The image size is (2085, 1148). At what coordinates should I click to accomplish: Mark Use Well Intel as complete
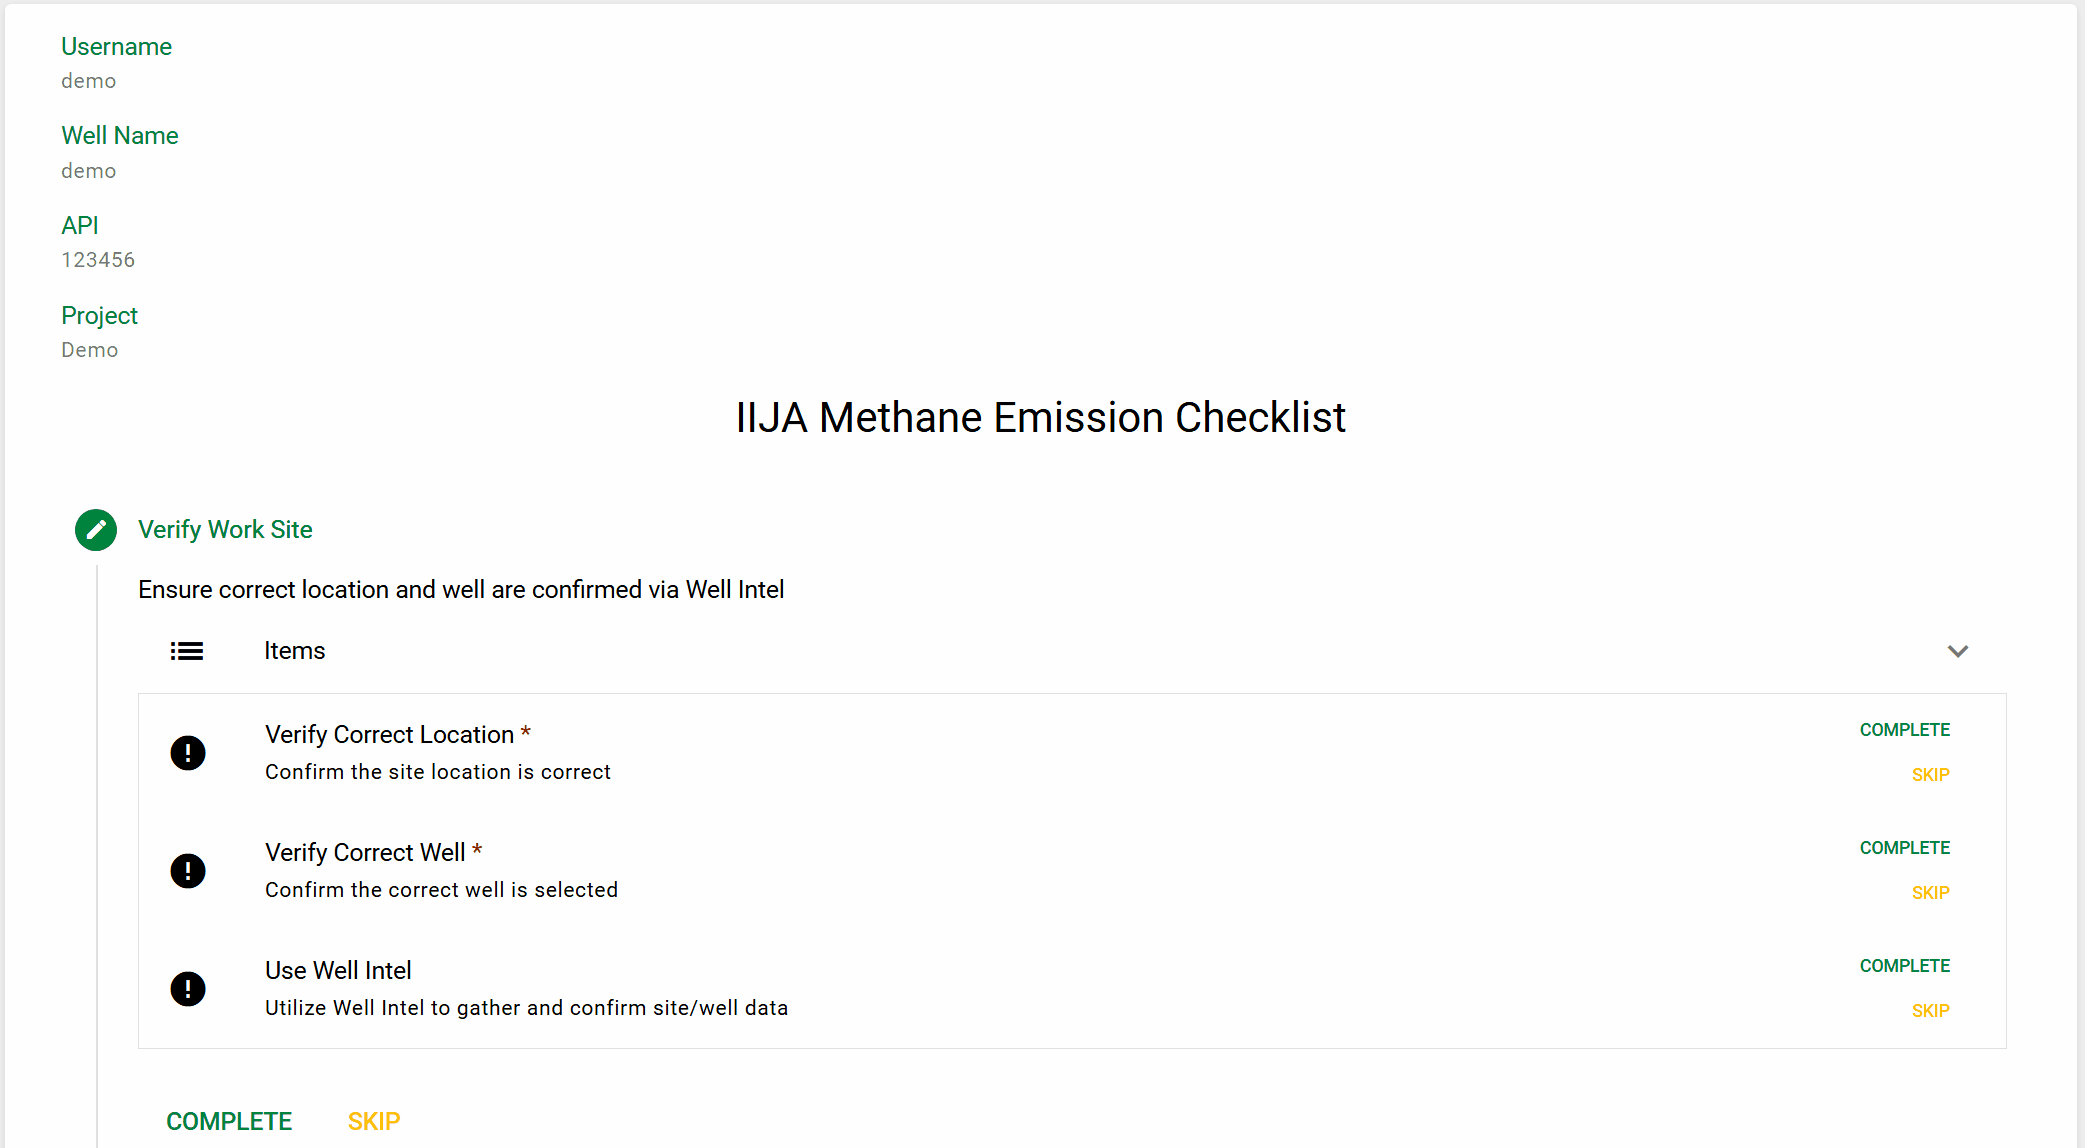[x=1904, y=966]
